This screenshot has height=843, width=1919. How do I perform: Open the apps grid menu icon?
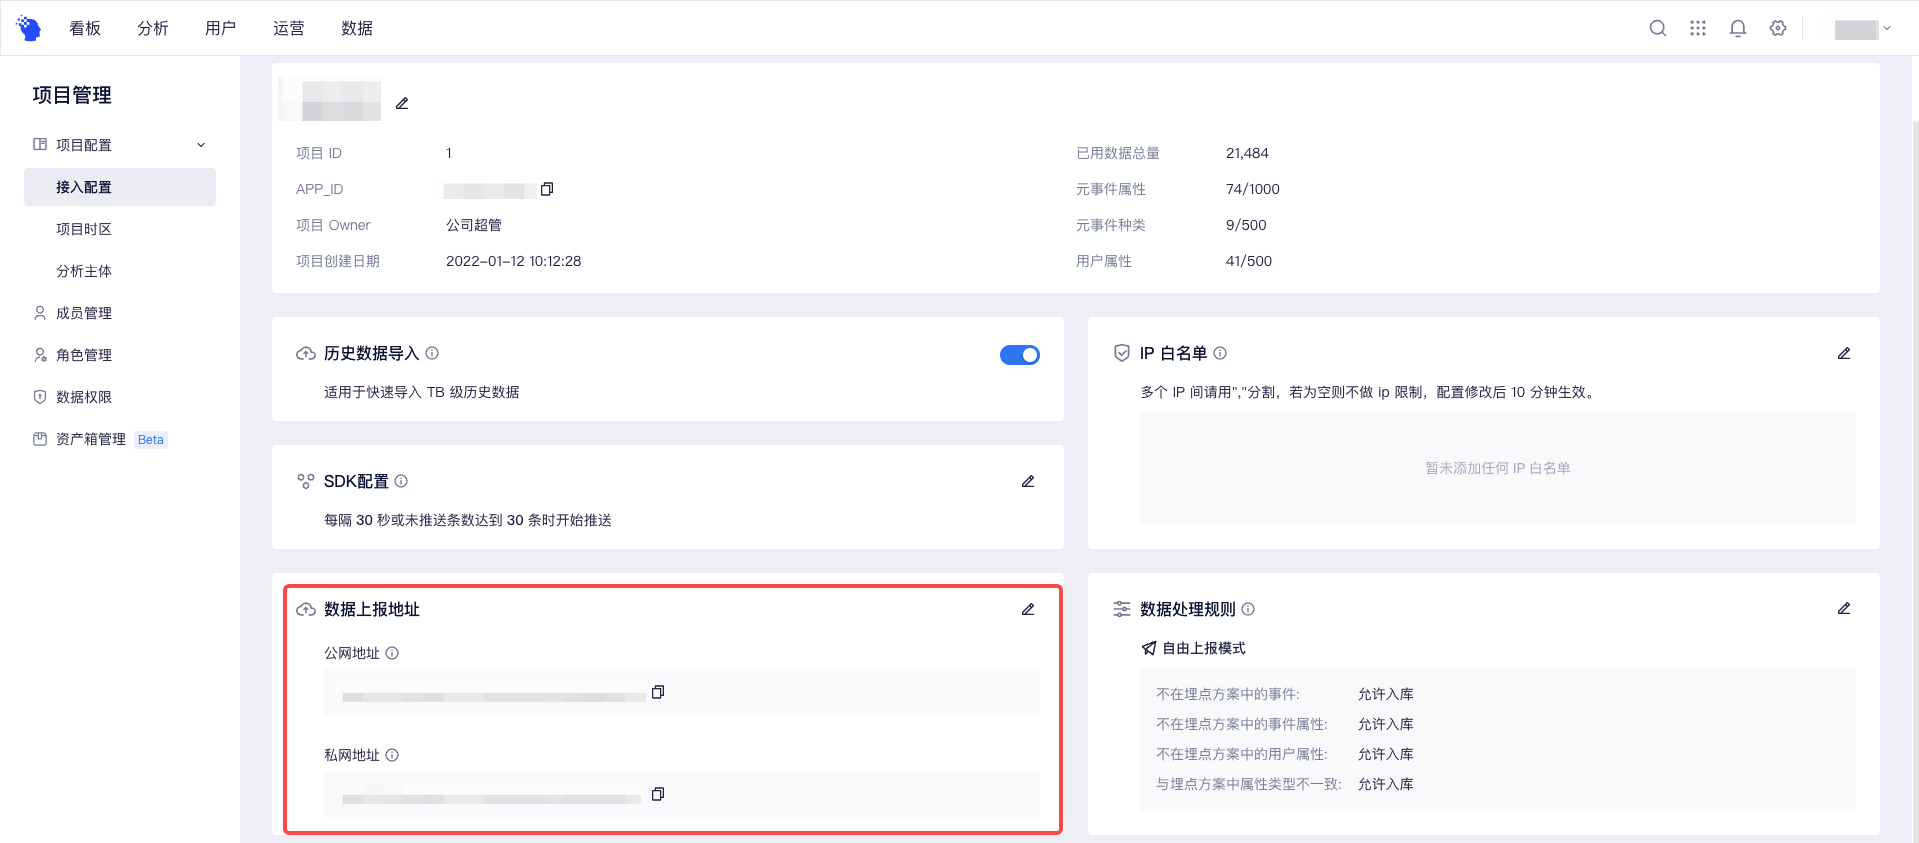coord(1697,28)
